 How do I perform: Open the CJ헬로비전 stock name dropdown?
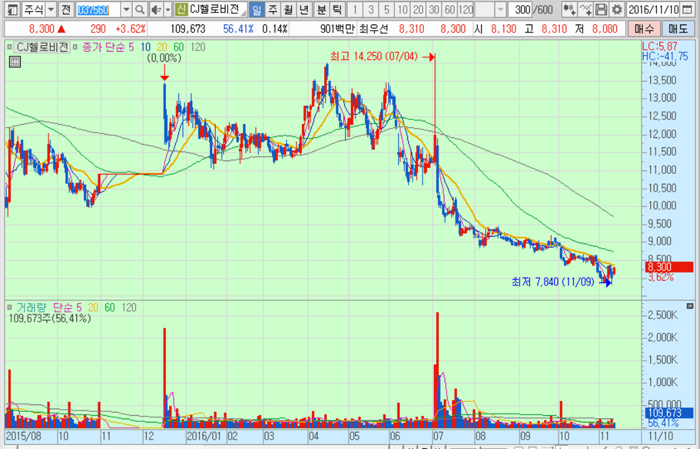pos(240,9)
